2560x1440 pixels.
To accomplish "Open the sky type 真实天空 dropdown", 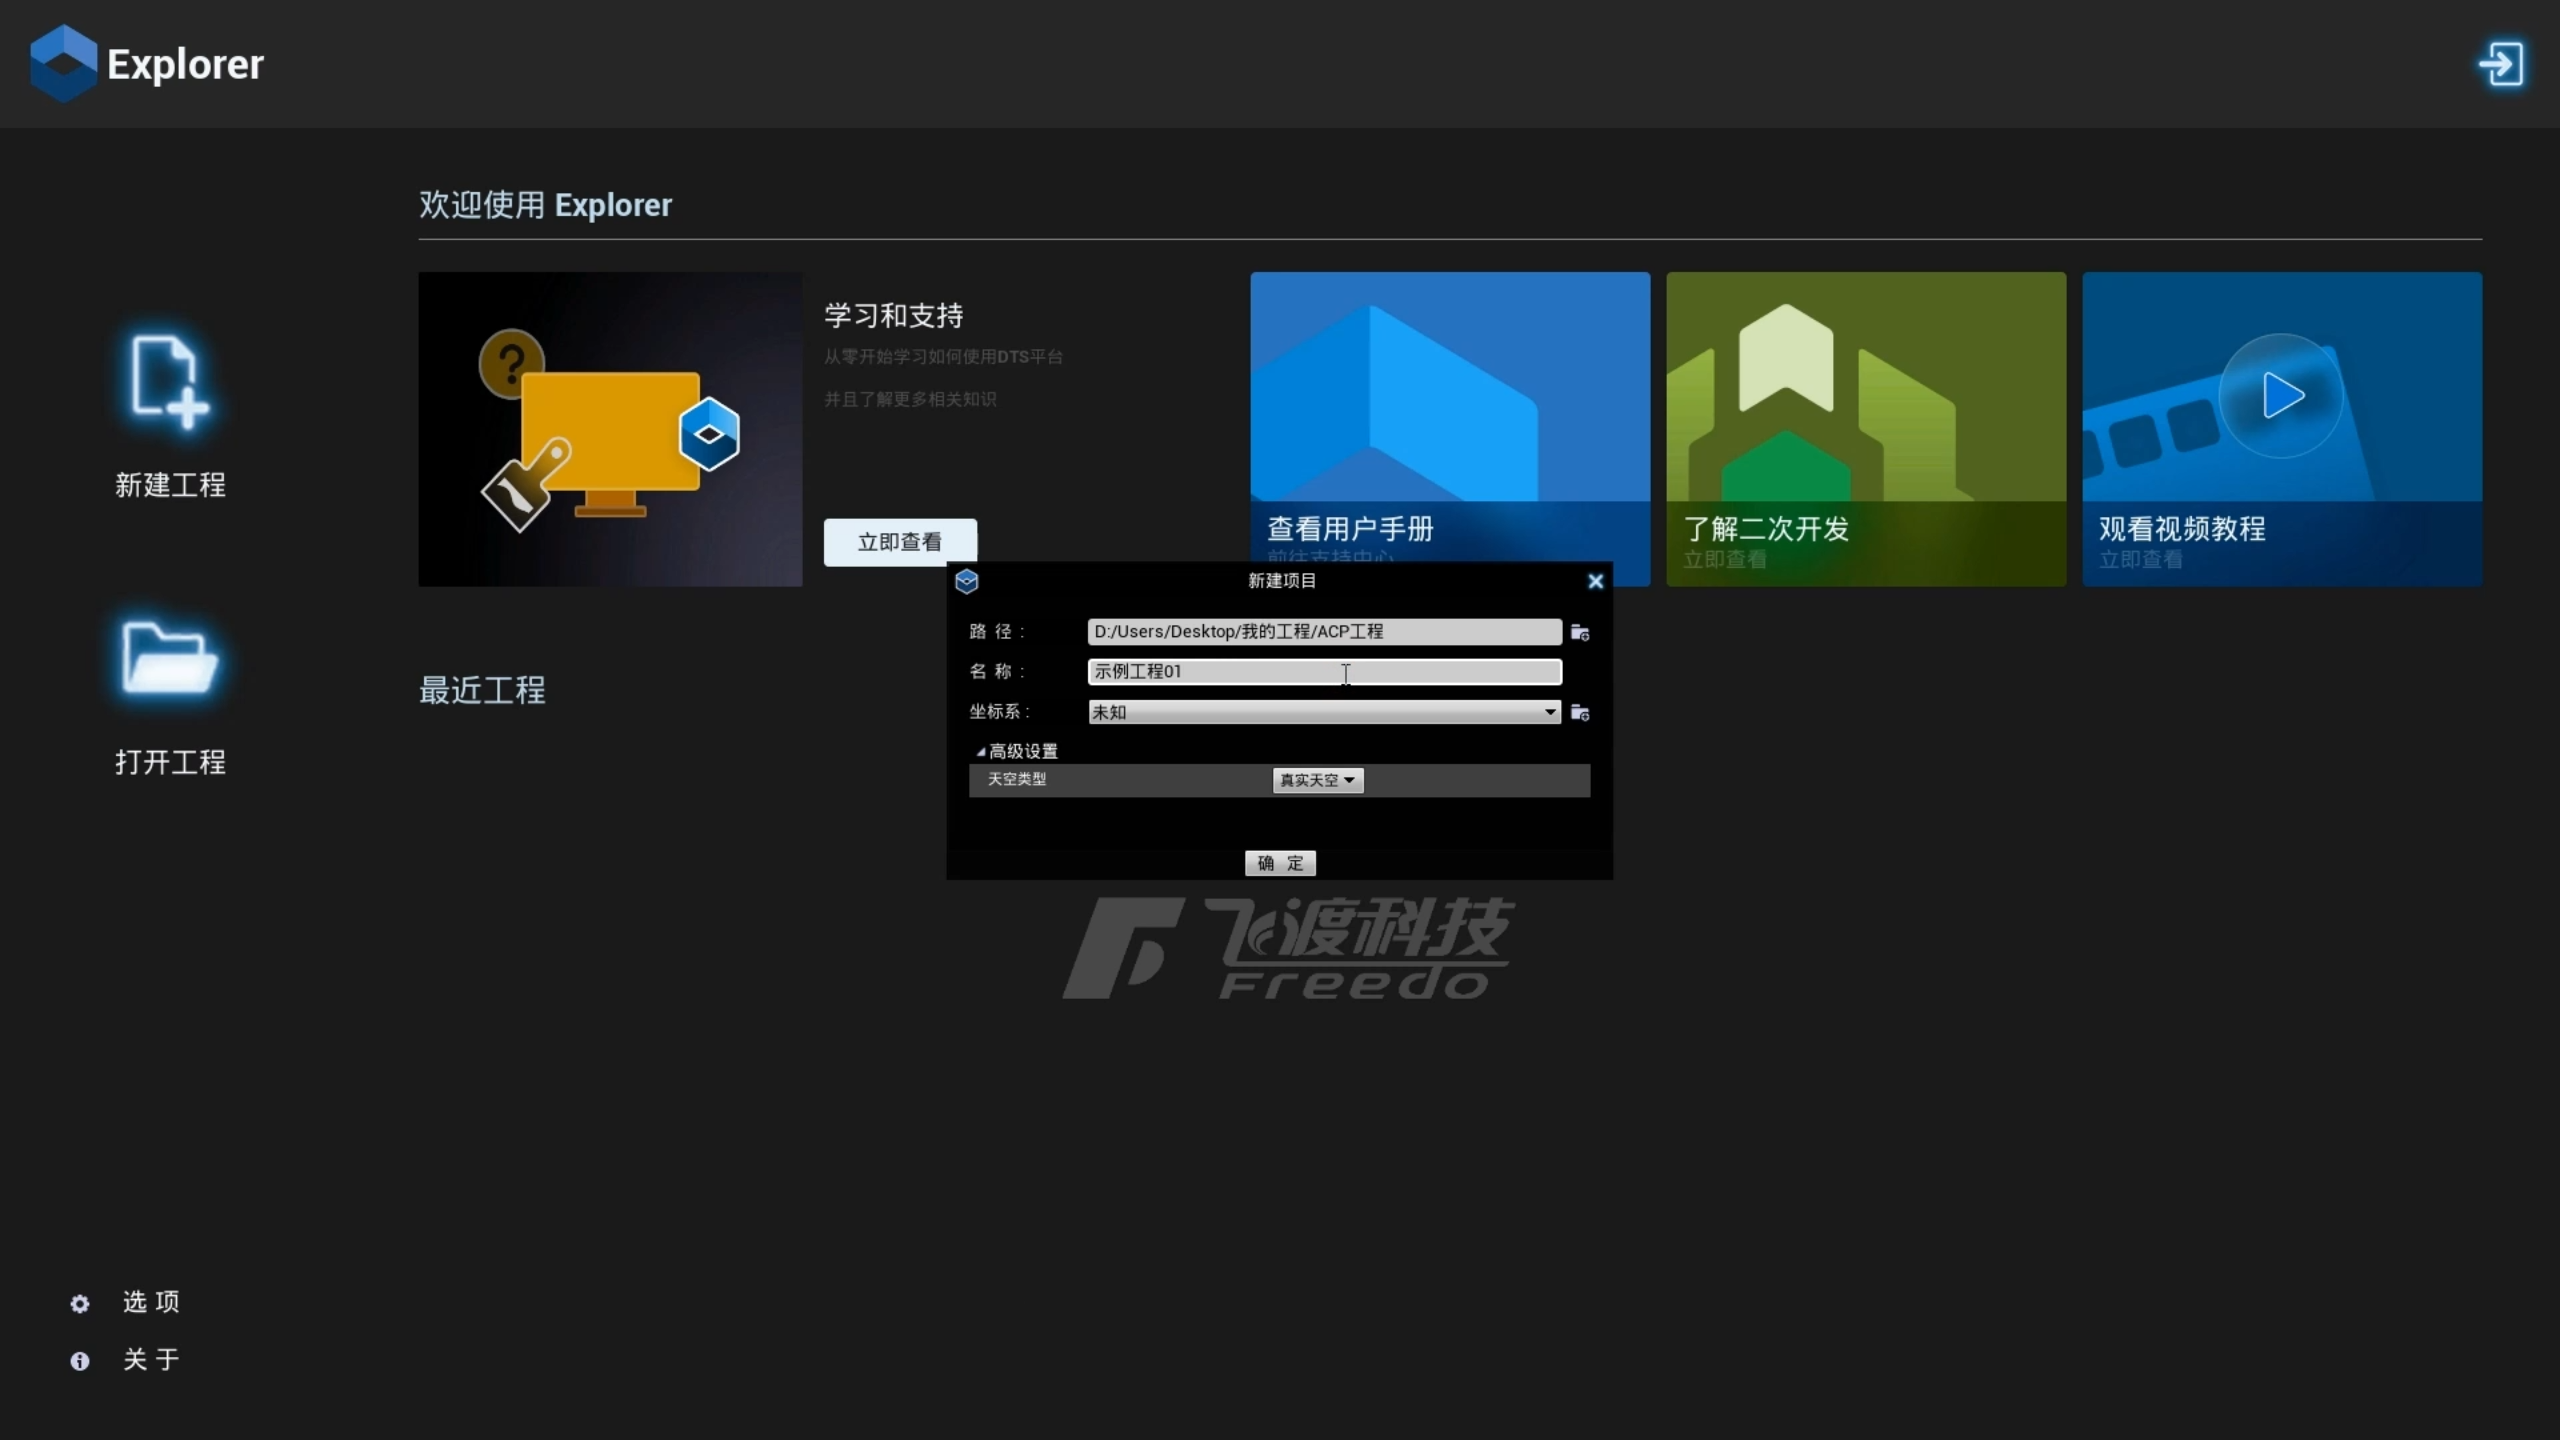I will [1317, 780].
